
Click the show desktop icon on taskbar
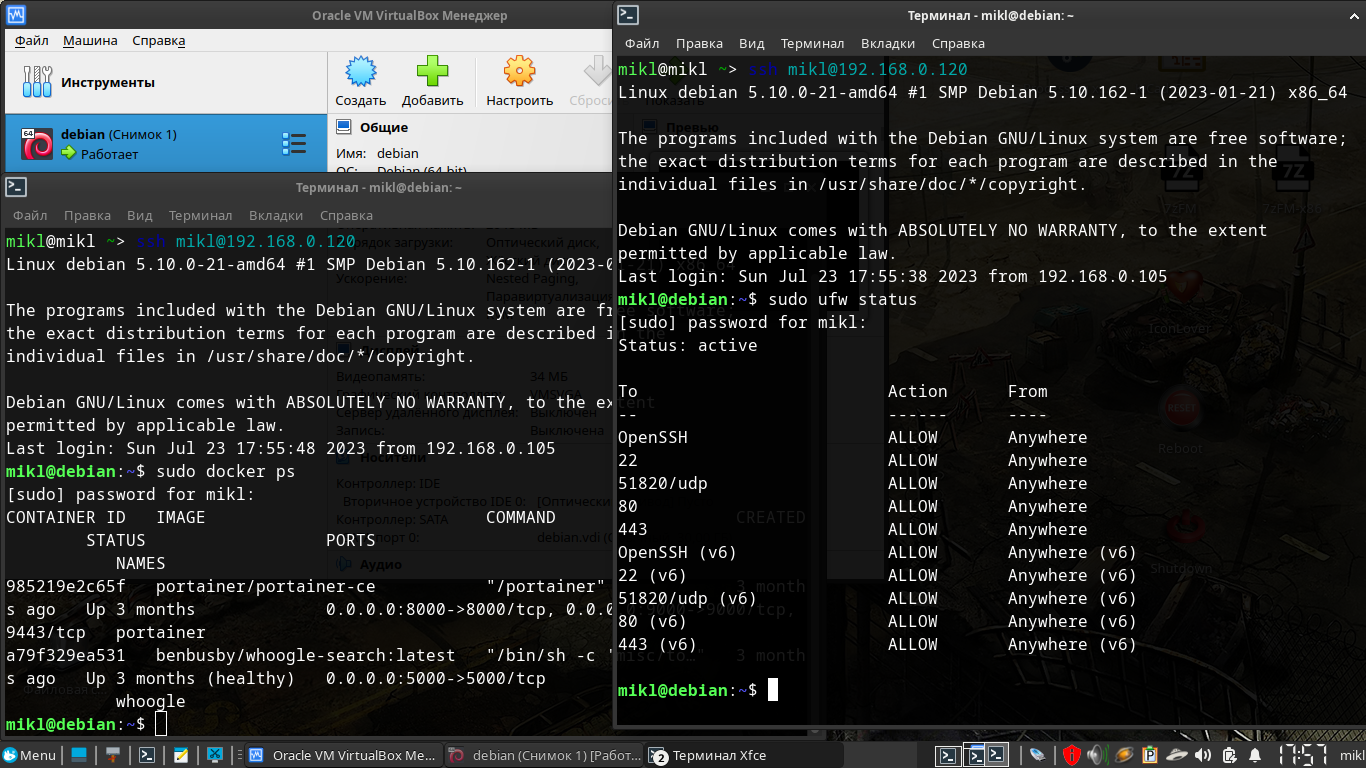(79, 755)
